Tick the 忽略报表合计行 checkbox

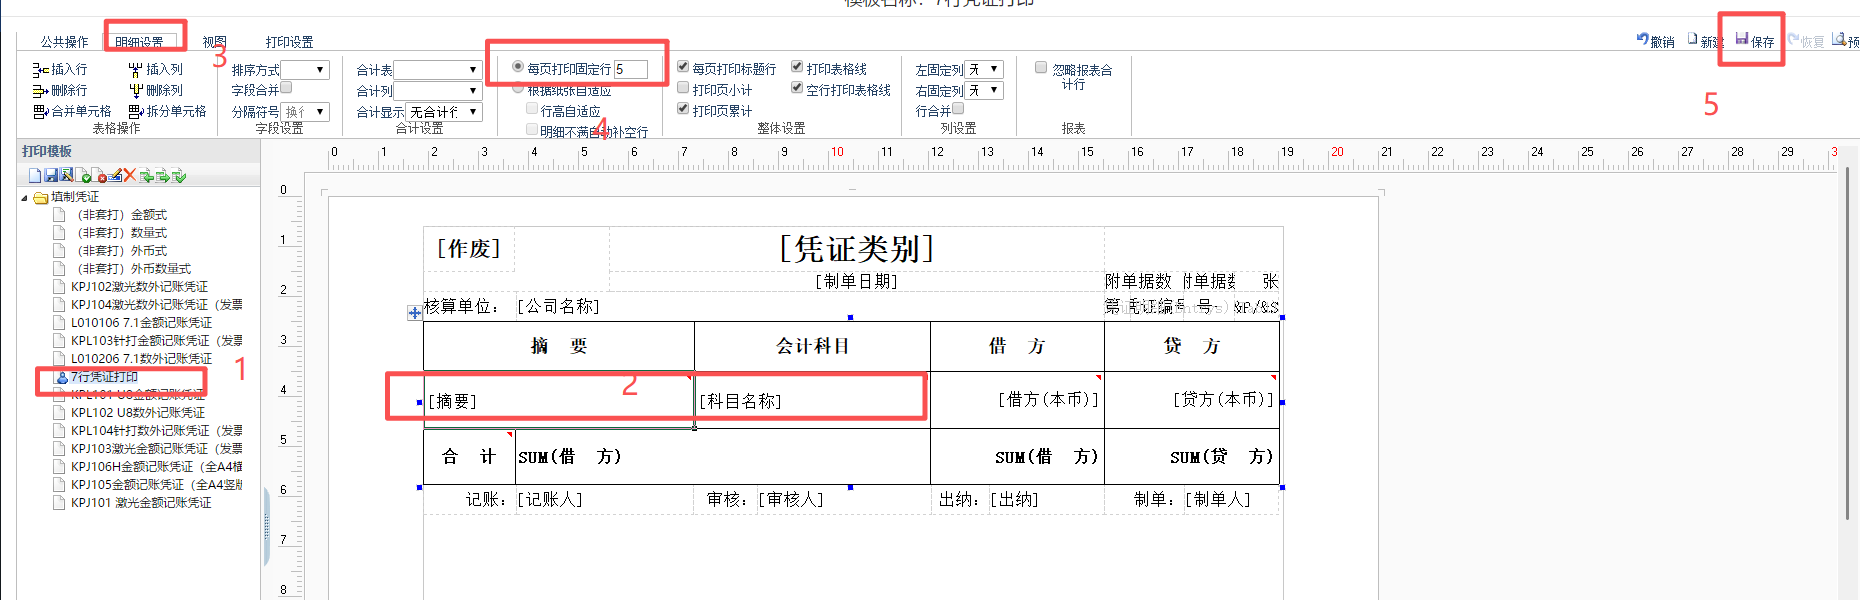1041,68
